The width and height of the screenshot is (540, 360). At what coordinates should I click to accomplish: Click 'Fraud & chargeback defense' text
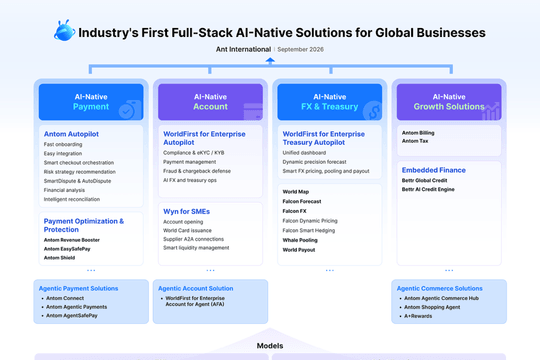[197, 171]
